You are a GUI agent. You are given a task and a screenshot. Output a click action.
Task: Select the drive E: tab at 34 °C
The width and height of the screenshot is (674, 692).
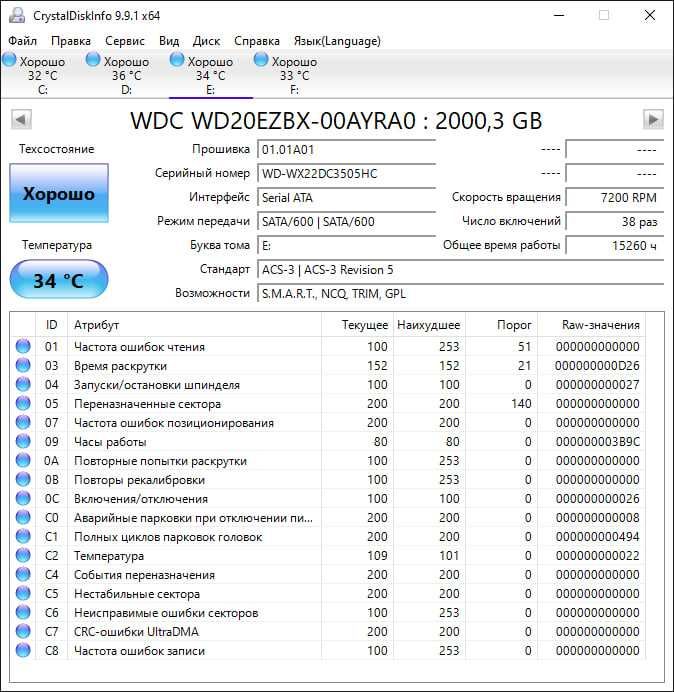click(x=211, y=75)
